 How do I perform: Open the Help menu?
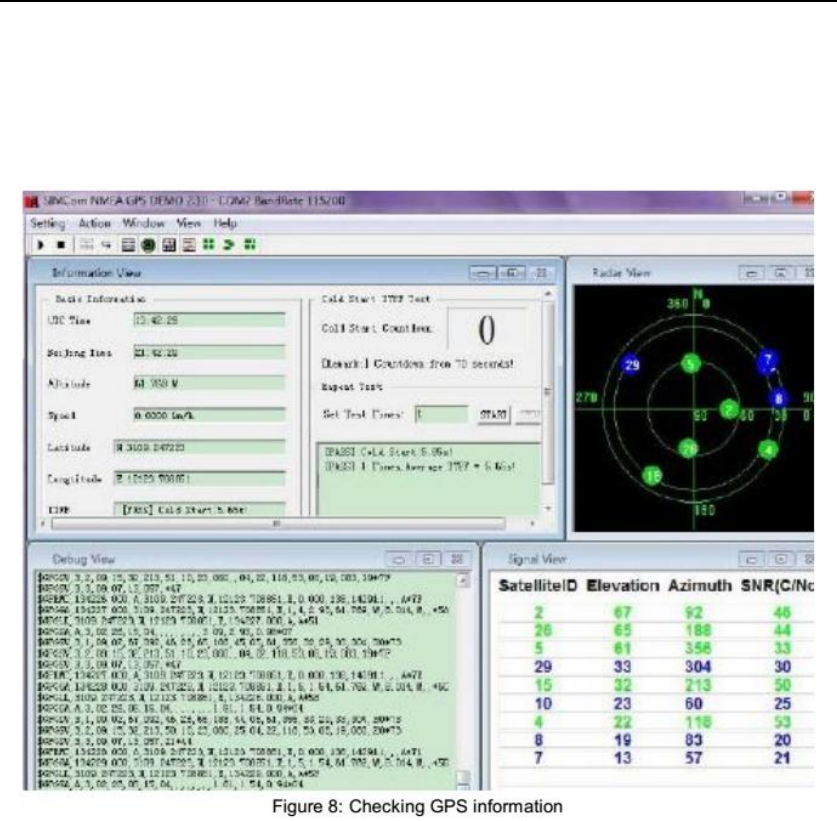coord(225,223)
